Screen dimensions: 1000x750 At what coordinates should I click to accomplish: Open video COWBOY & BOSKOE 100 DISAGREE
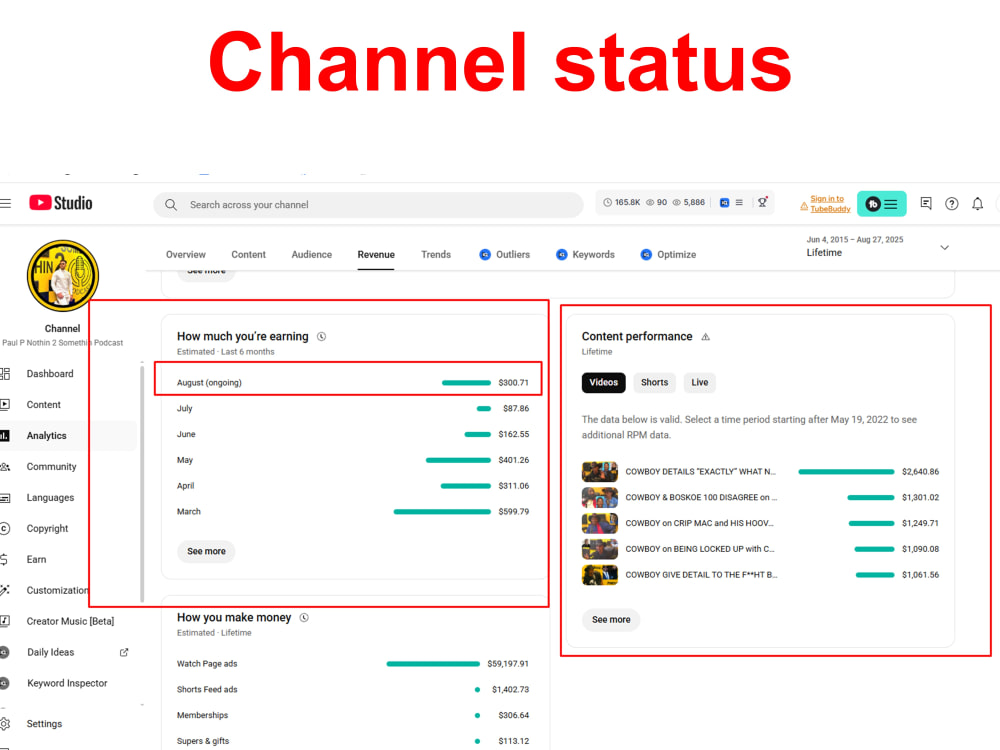(x=700, y=498)
